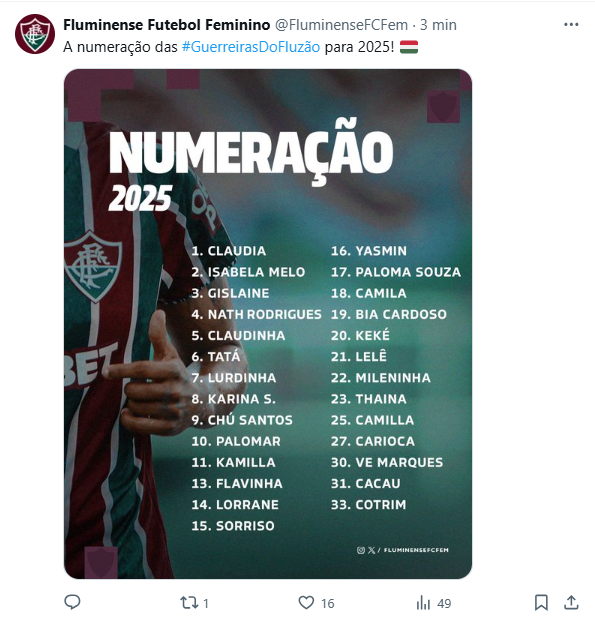
Task: Click the tweet text 'A numeração das'
Action: click(120, 47)
